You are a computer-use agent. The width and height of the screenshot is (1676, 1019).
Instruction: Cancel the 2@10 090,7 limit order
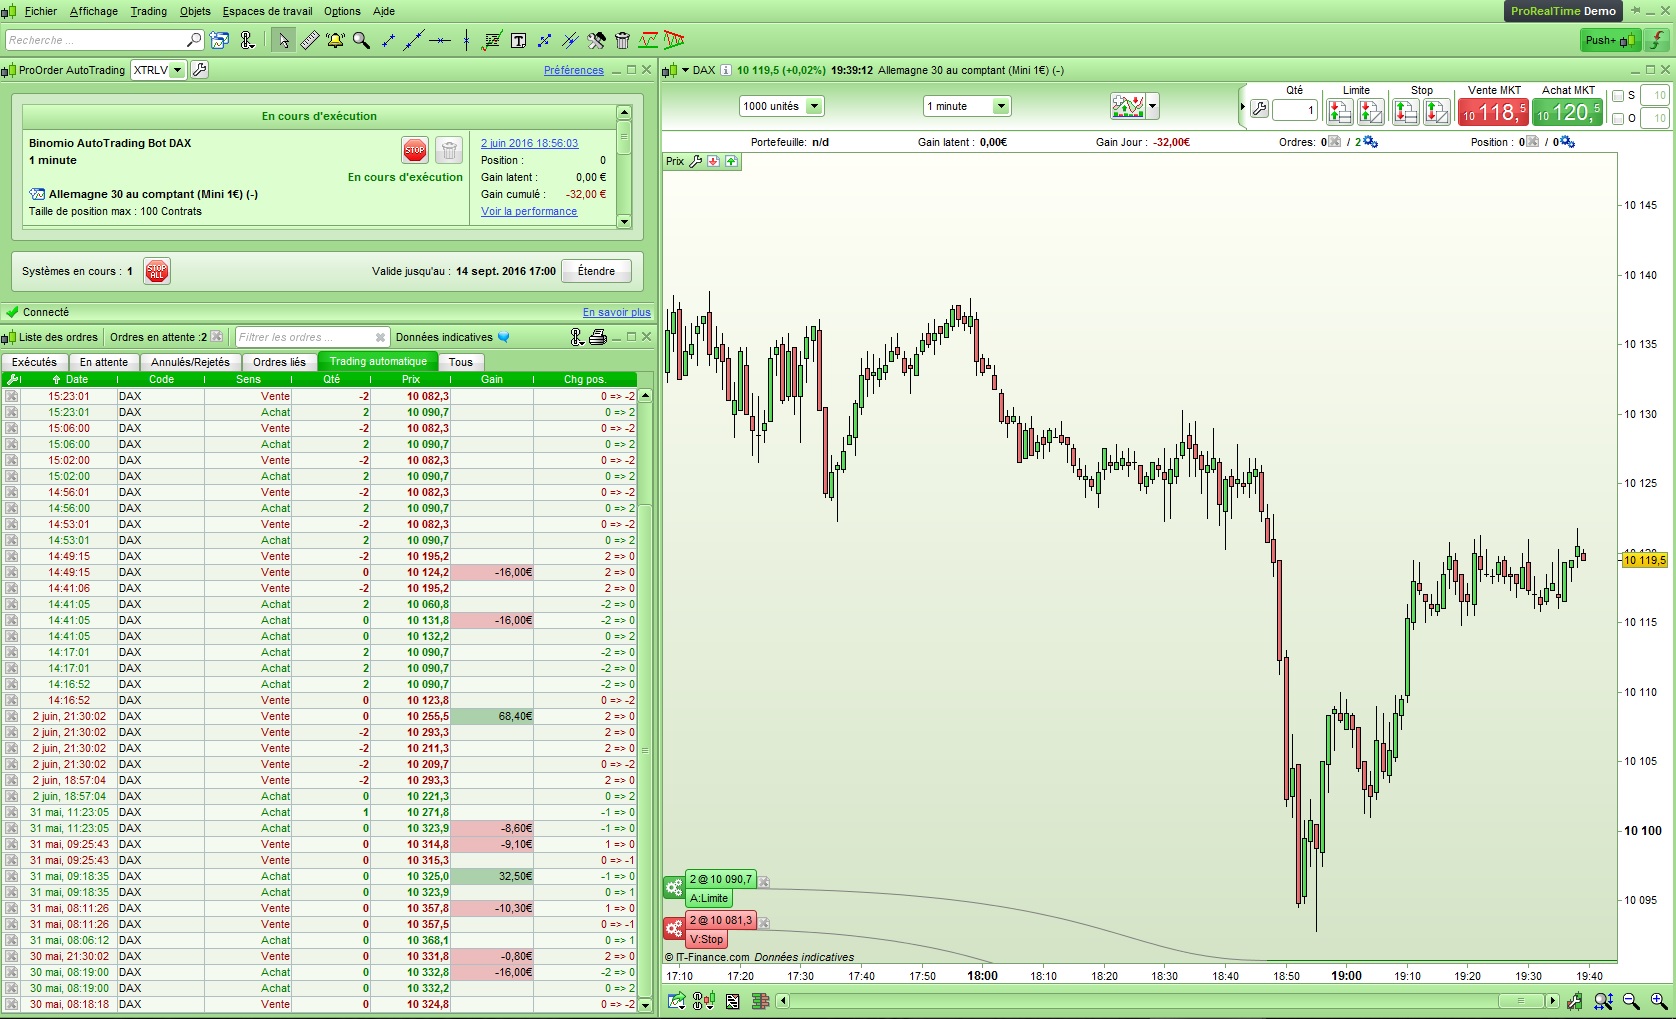click(764, 882)
